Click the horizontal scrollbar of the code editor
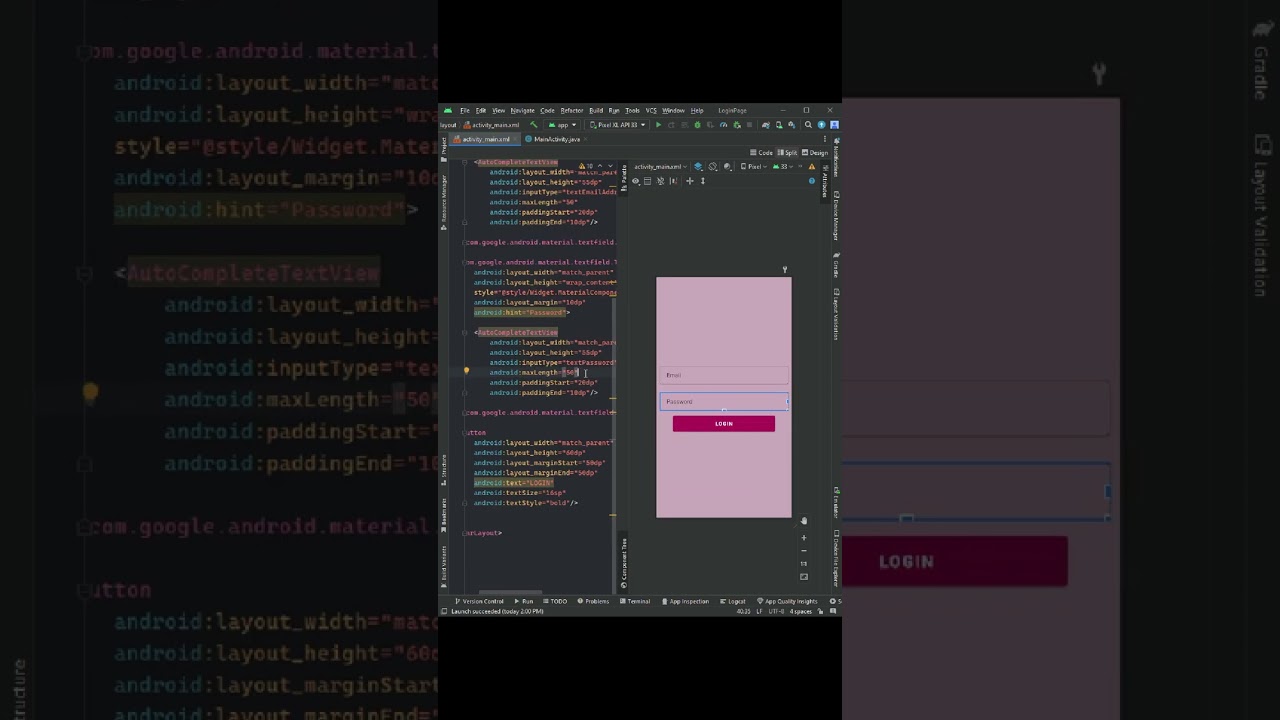This screenshot has height=720, width=1280. click(x=511, y=592)
